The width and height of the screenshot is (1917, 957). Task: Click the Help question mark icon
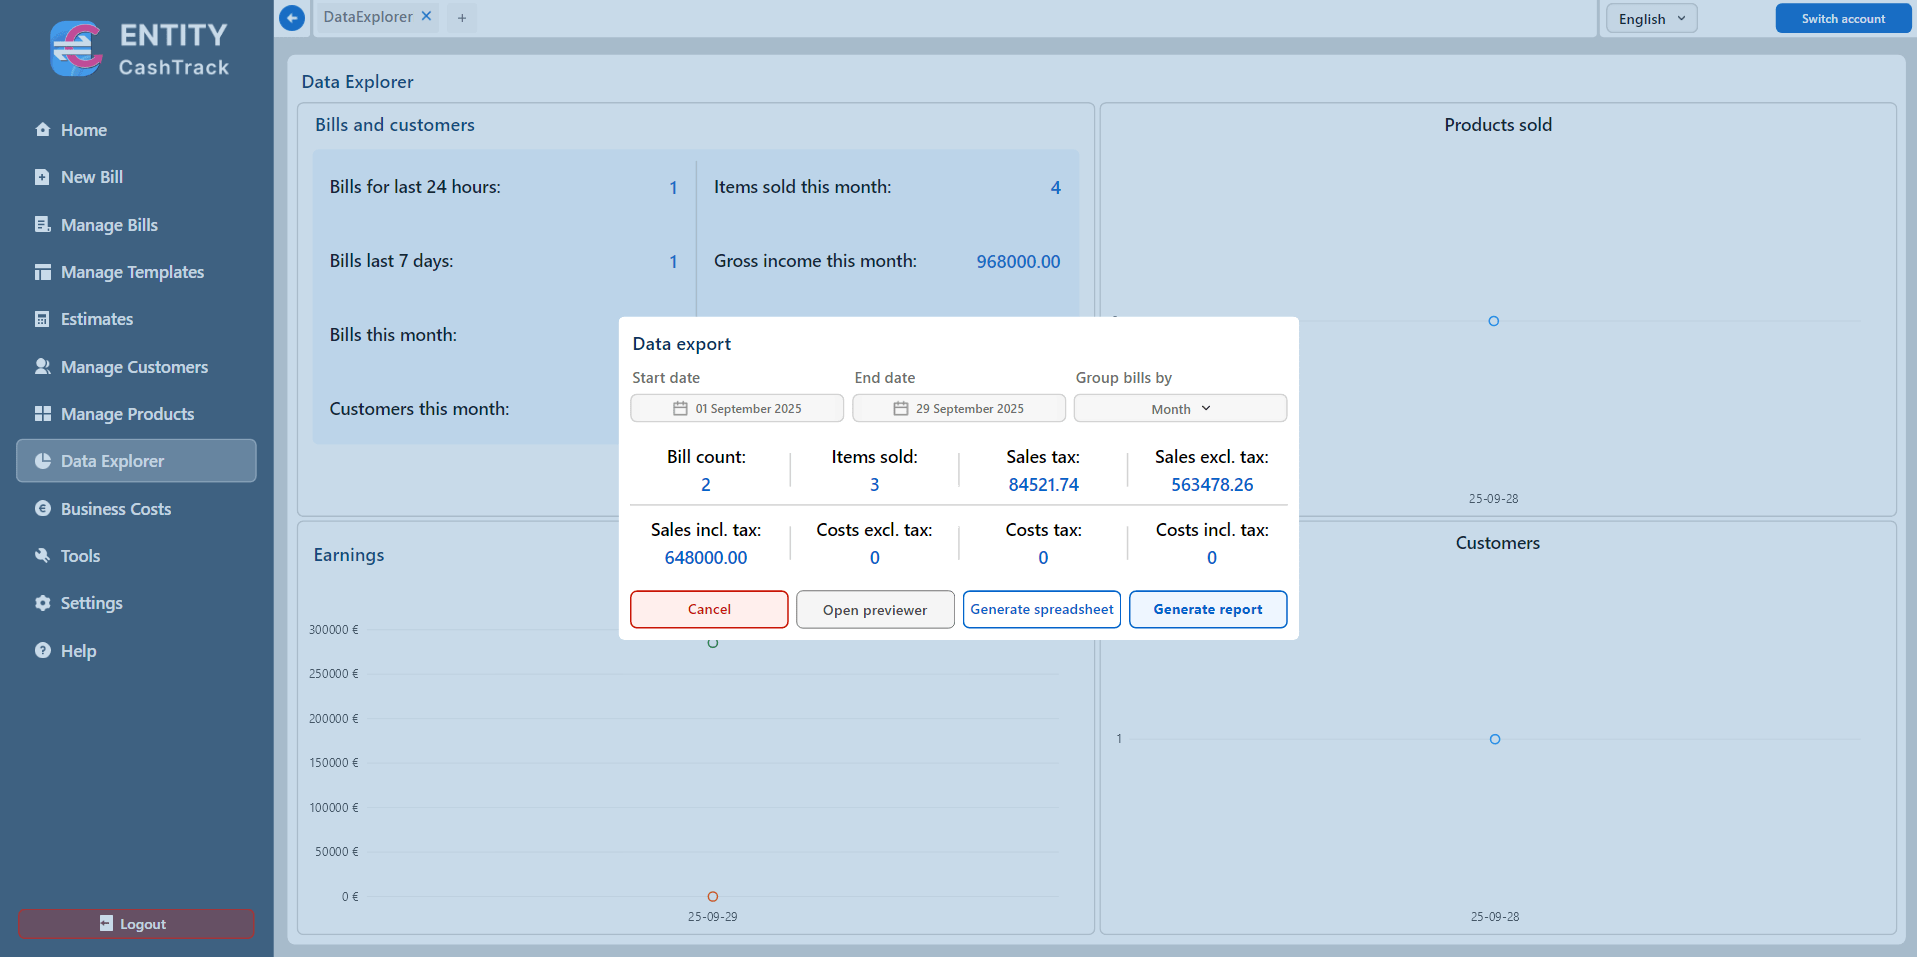(x=42, y=651)
